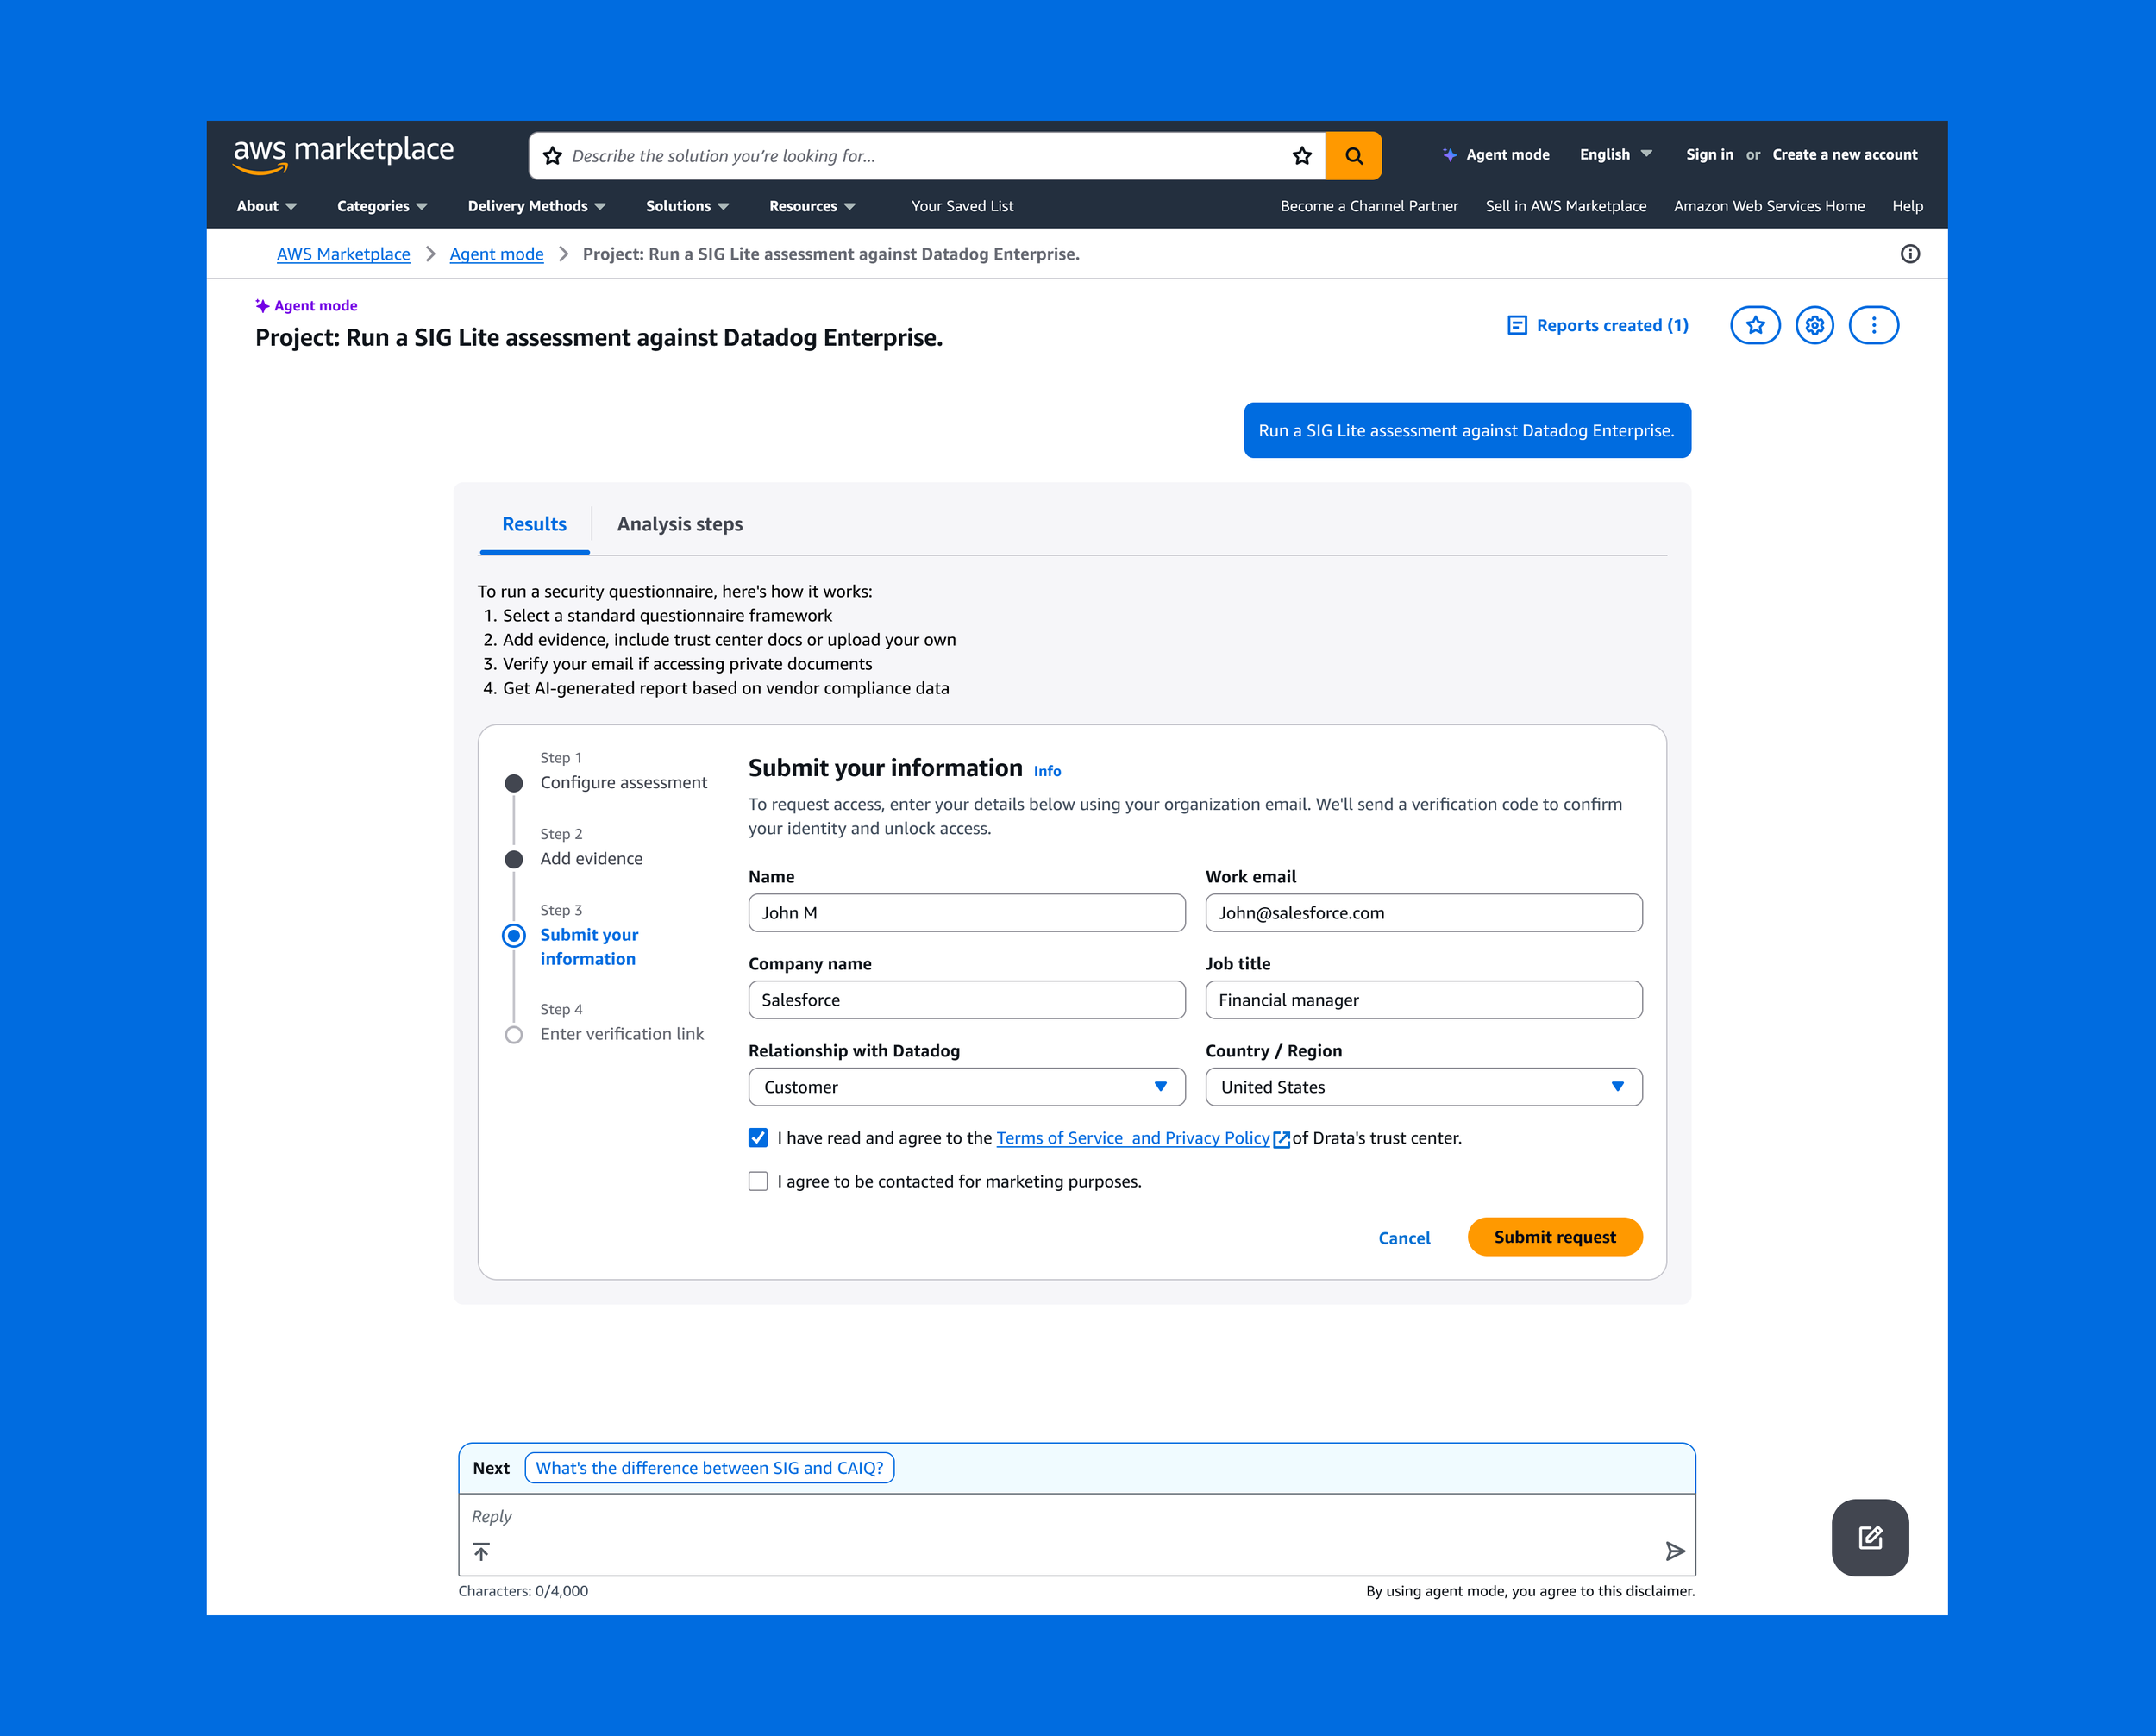Click the Cancel button
The height and width of the screenshot is (1736, 2156).
point(1403,1238)
